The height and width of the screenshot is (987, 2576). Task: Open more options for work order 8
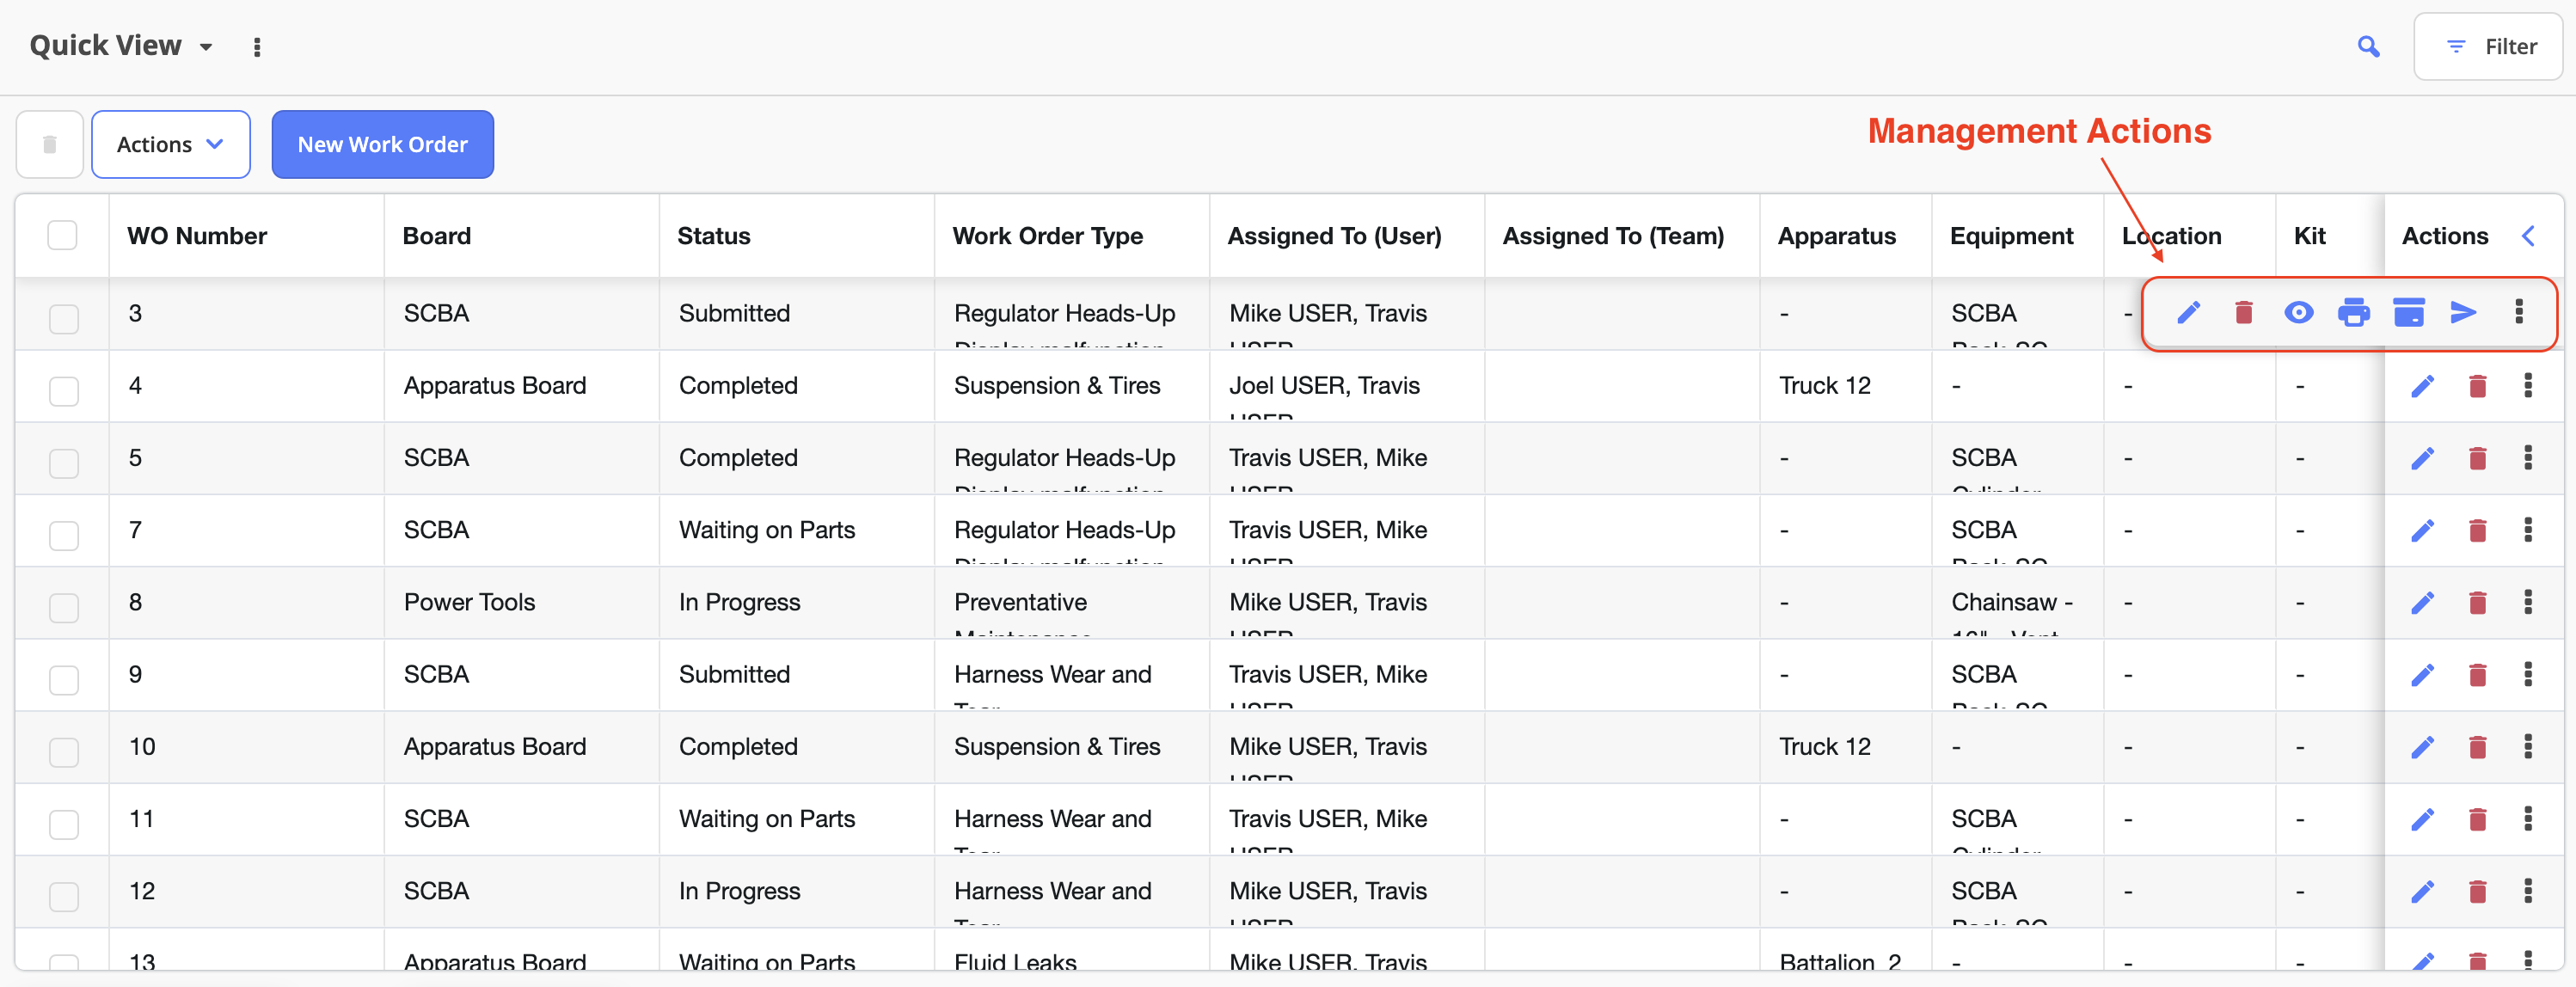2528,601
